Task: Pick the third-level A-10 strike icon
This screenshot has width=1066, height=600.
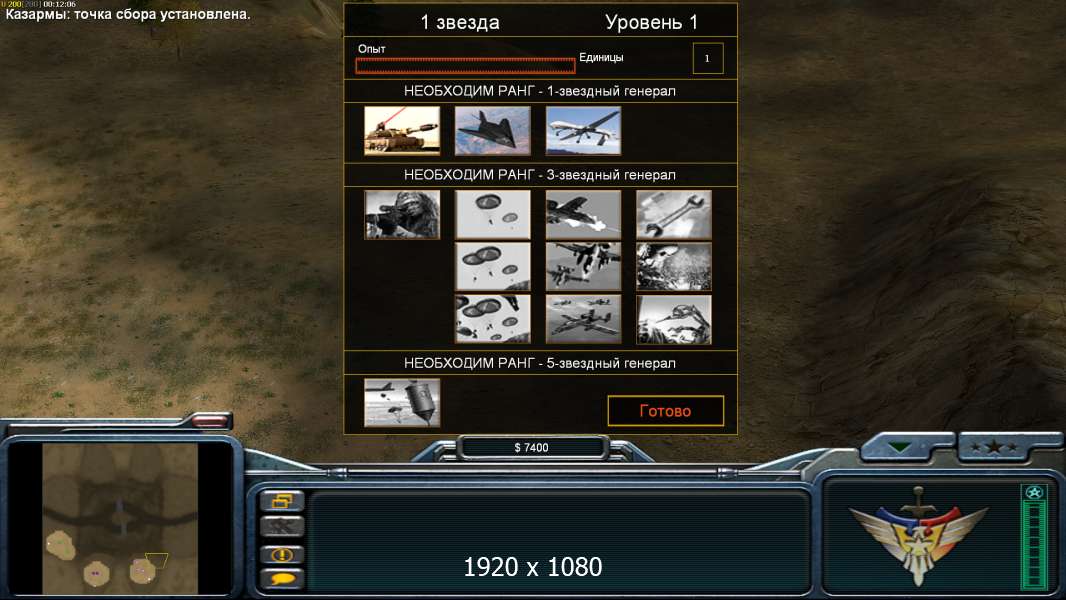Action: tap(583, 319)
